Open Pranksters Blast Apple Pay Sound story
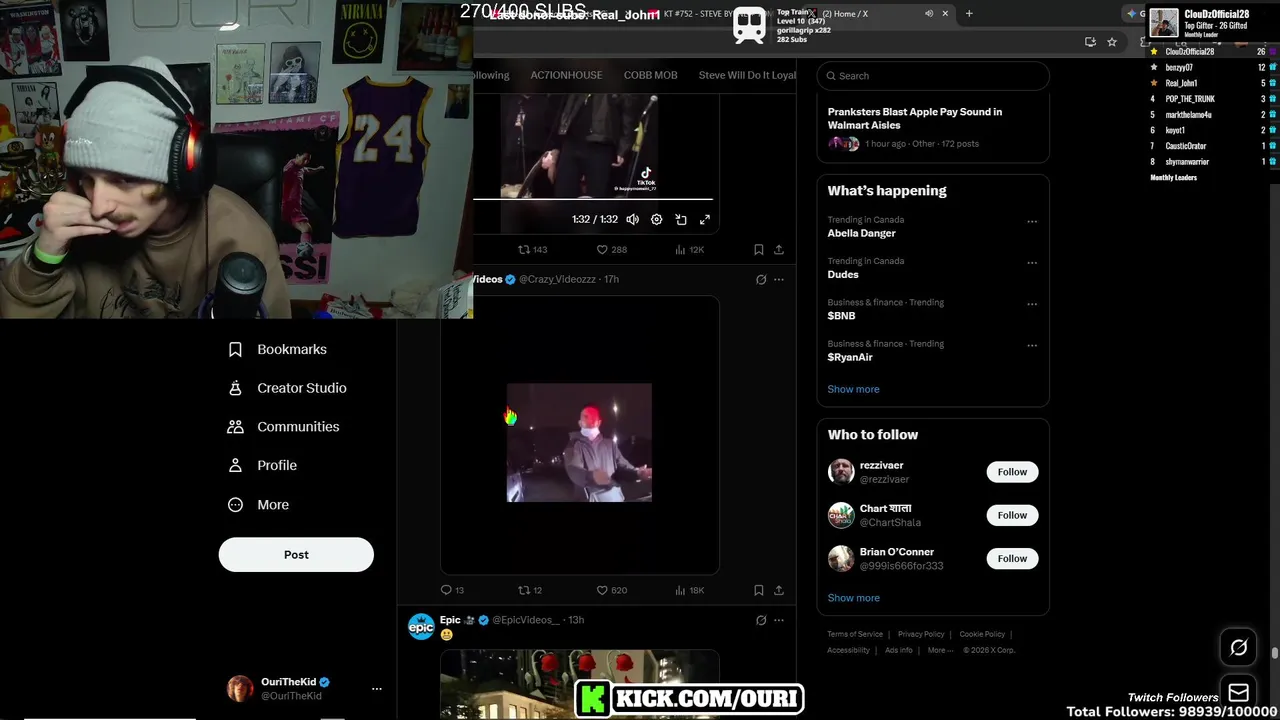This screenshot has height=720, width=1280. pyautogui.click(x=914, y=118)
